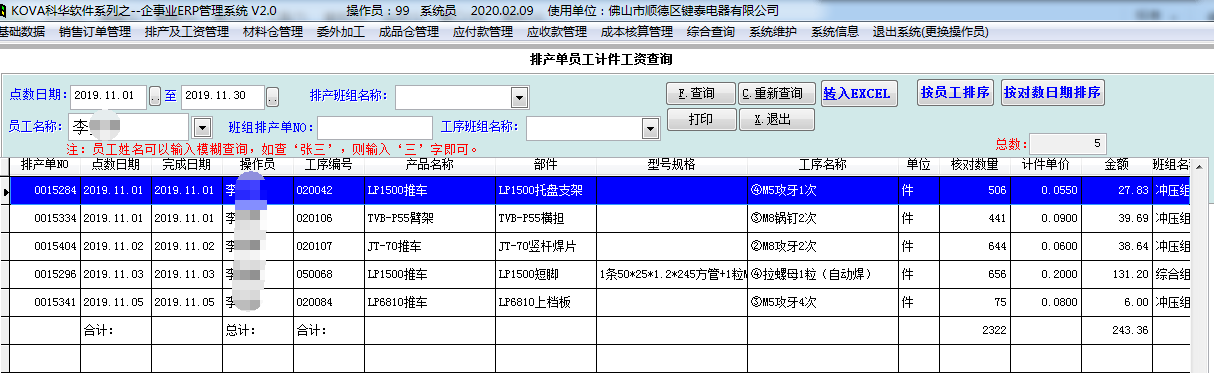Image resolution: width=1214 pixels, height=373 pixels.
Task: Click the 型号规格 column header
Action: pos(671,164)
